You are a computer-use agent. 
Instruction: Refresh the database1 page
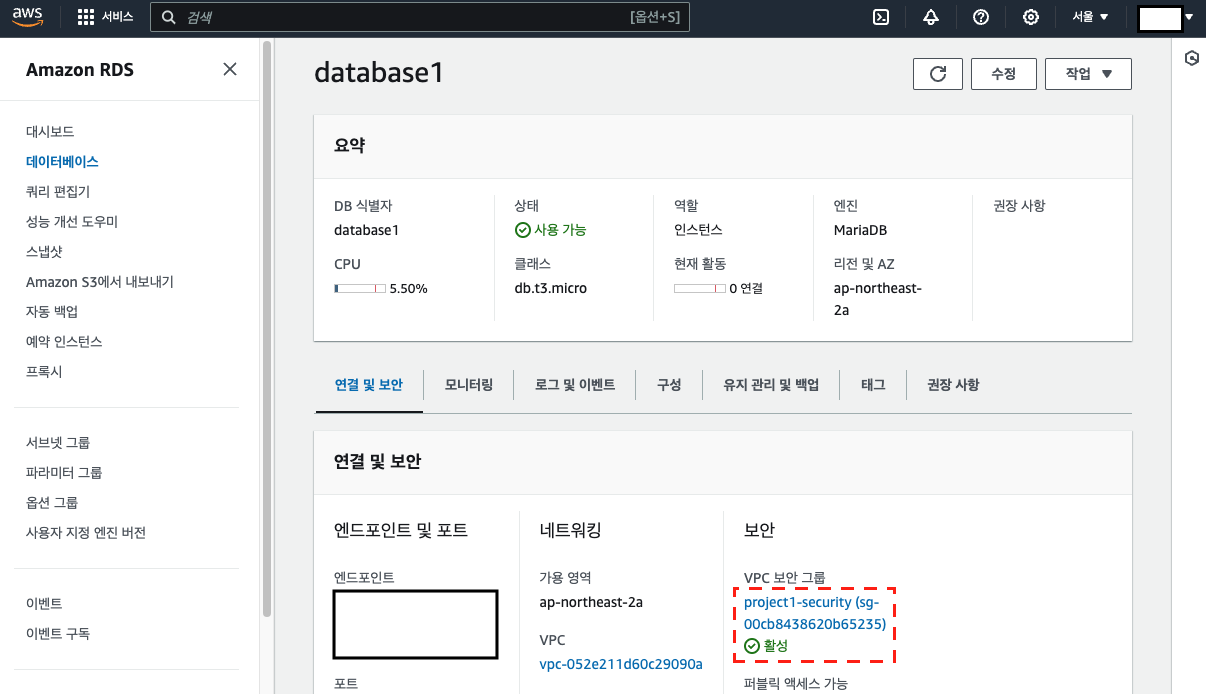[x=938, y=74]
